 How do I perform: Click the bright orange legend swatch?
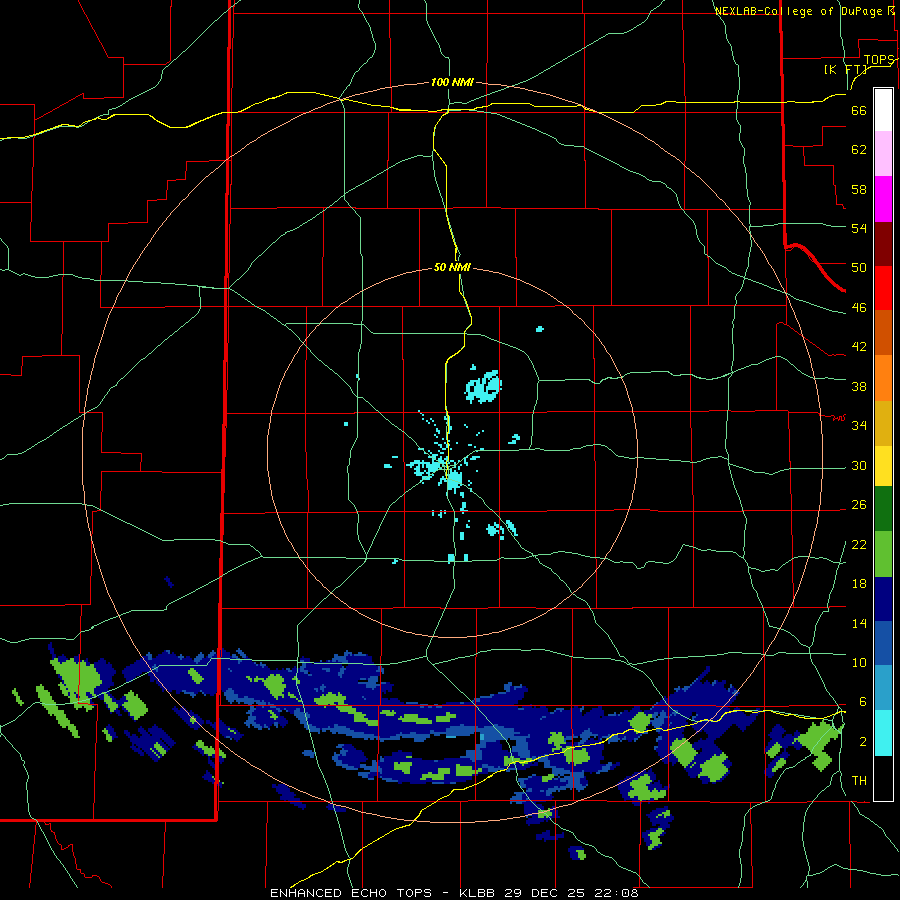[883, 378]
